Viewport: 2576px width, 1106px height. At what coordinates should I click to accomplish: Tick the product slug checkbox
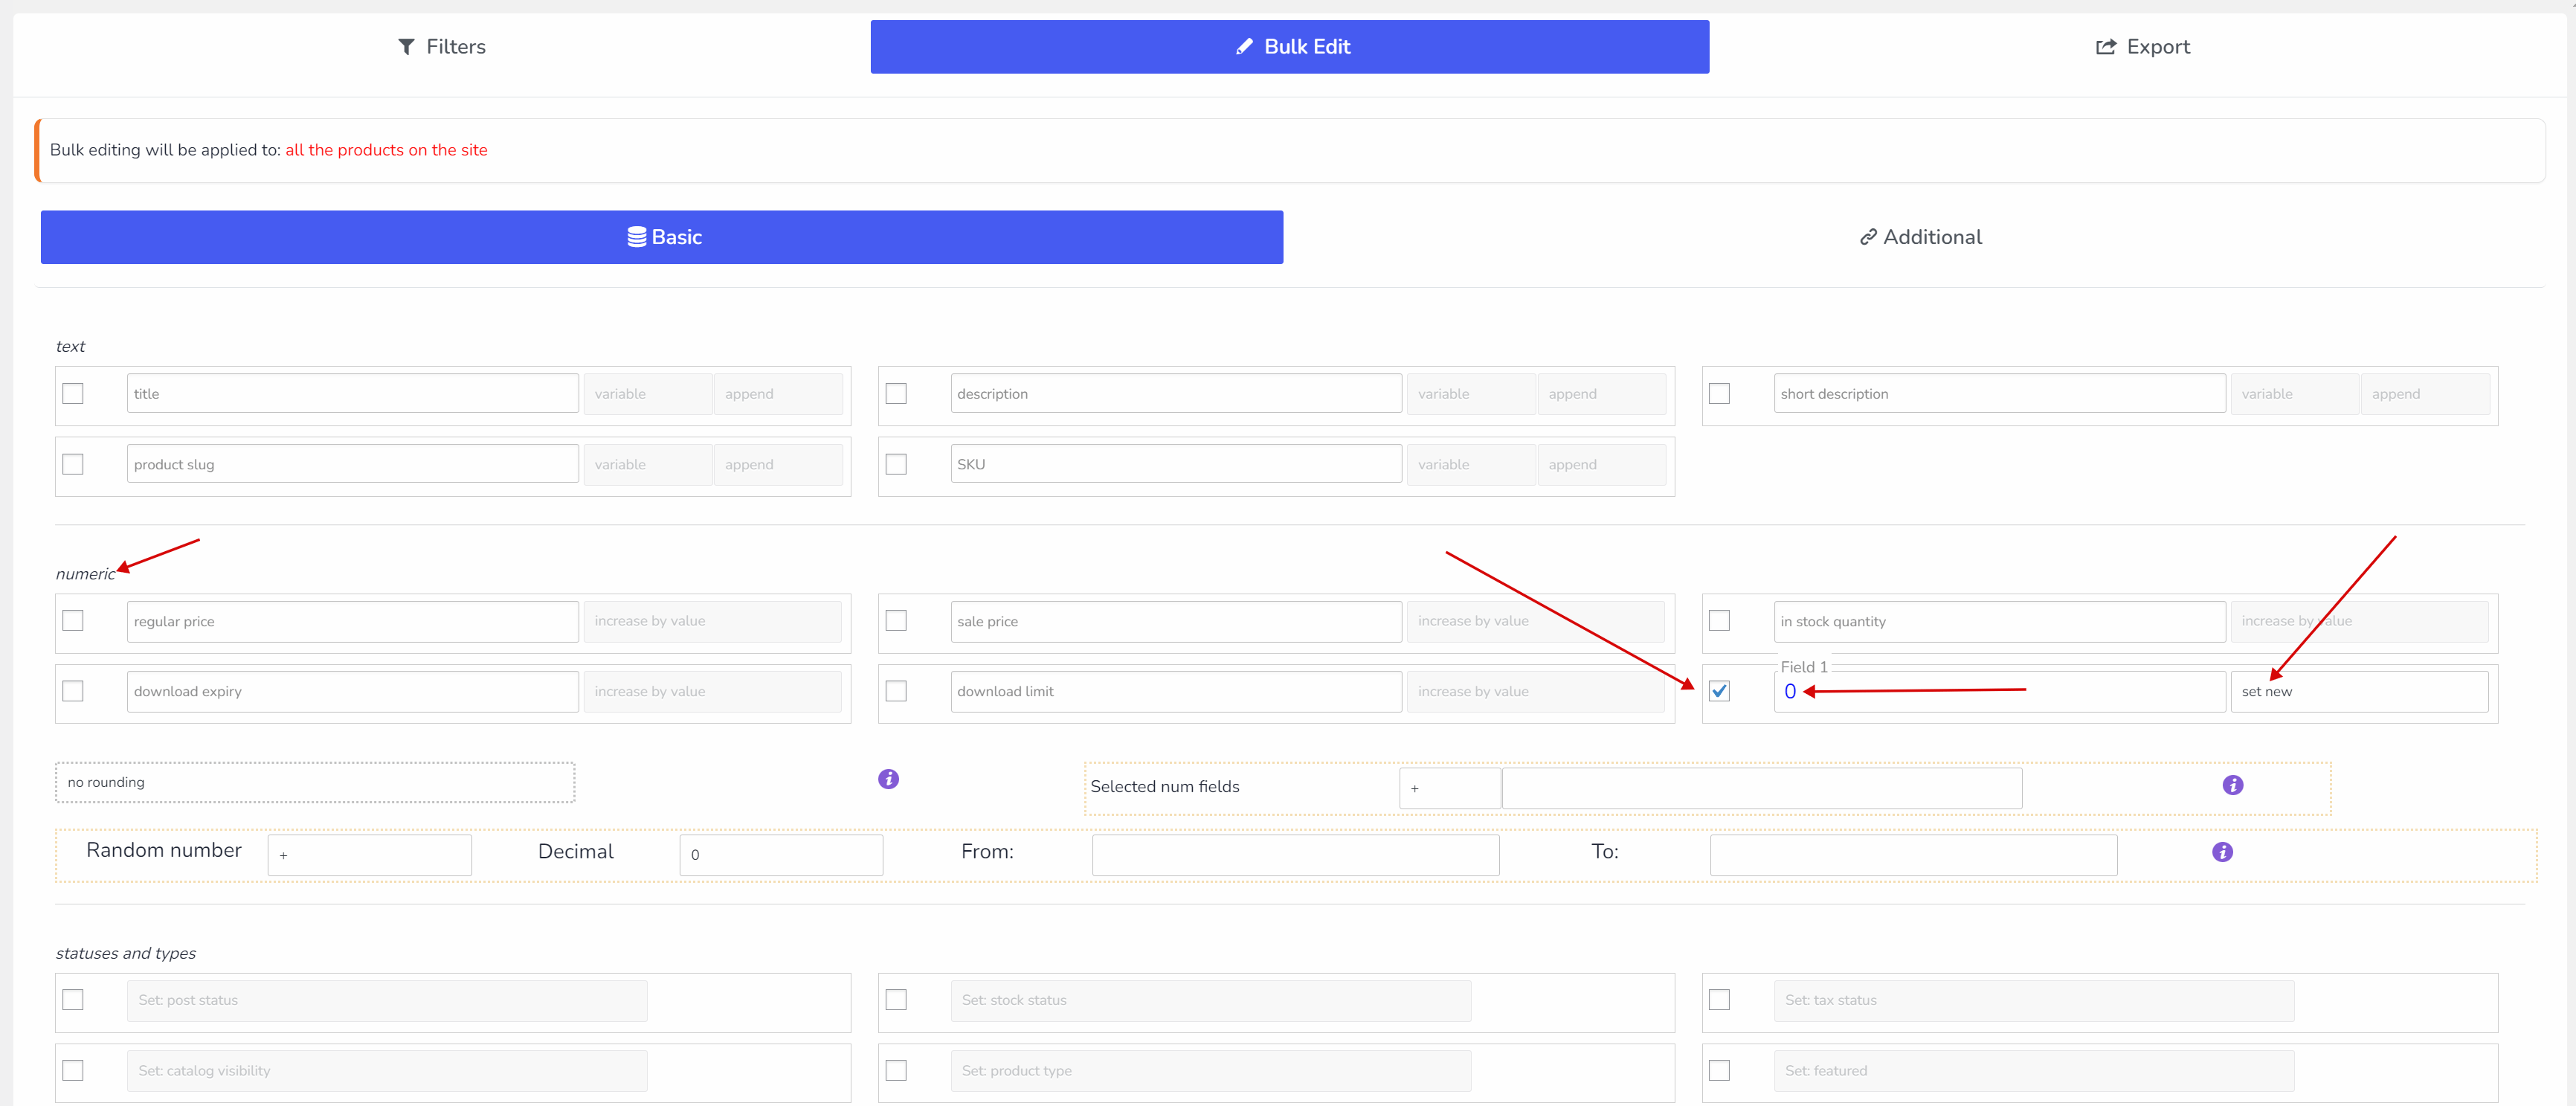point(73,464)
